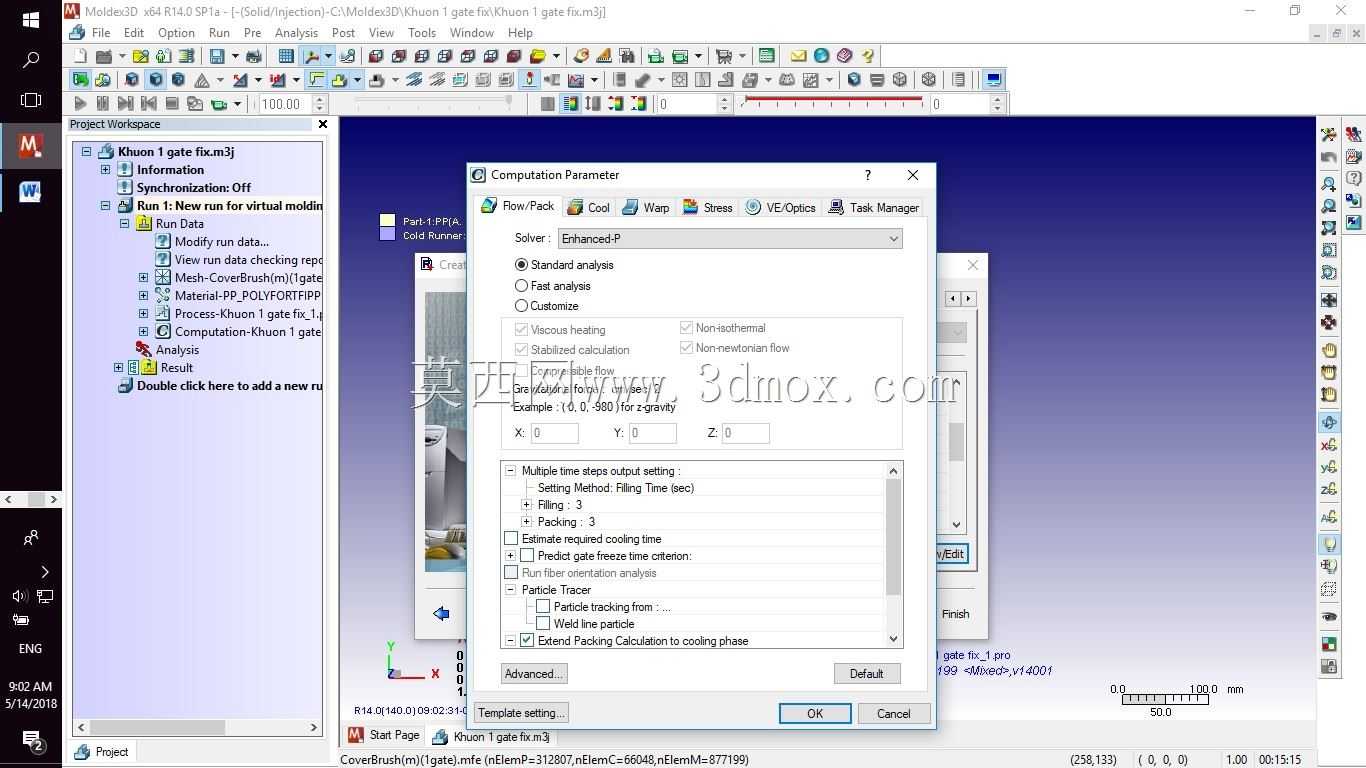Switch to Word from the taskbar
The width and height of the screenshot is (1366, 768).
click(x=30, y=191)
